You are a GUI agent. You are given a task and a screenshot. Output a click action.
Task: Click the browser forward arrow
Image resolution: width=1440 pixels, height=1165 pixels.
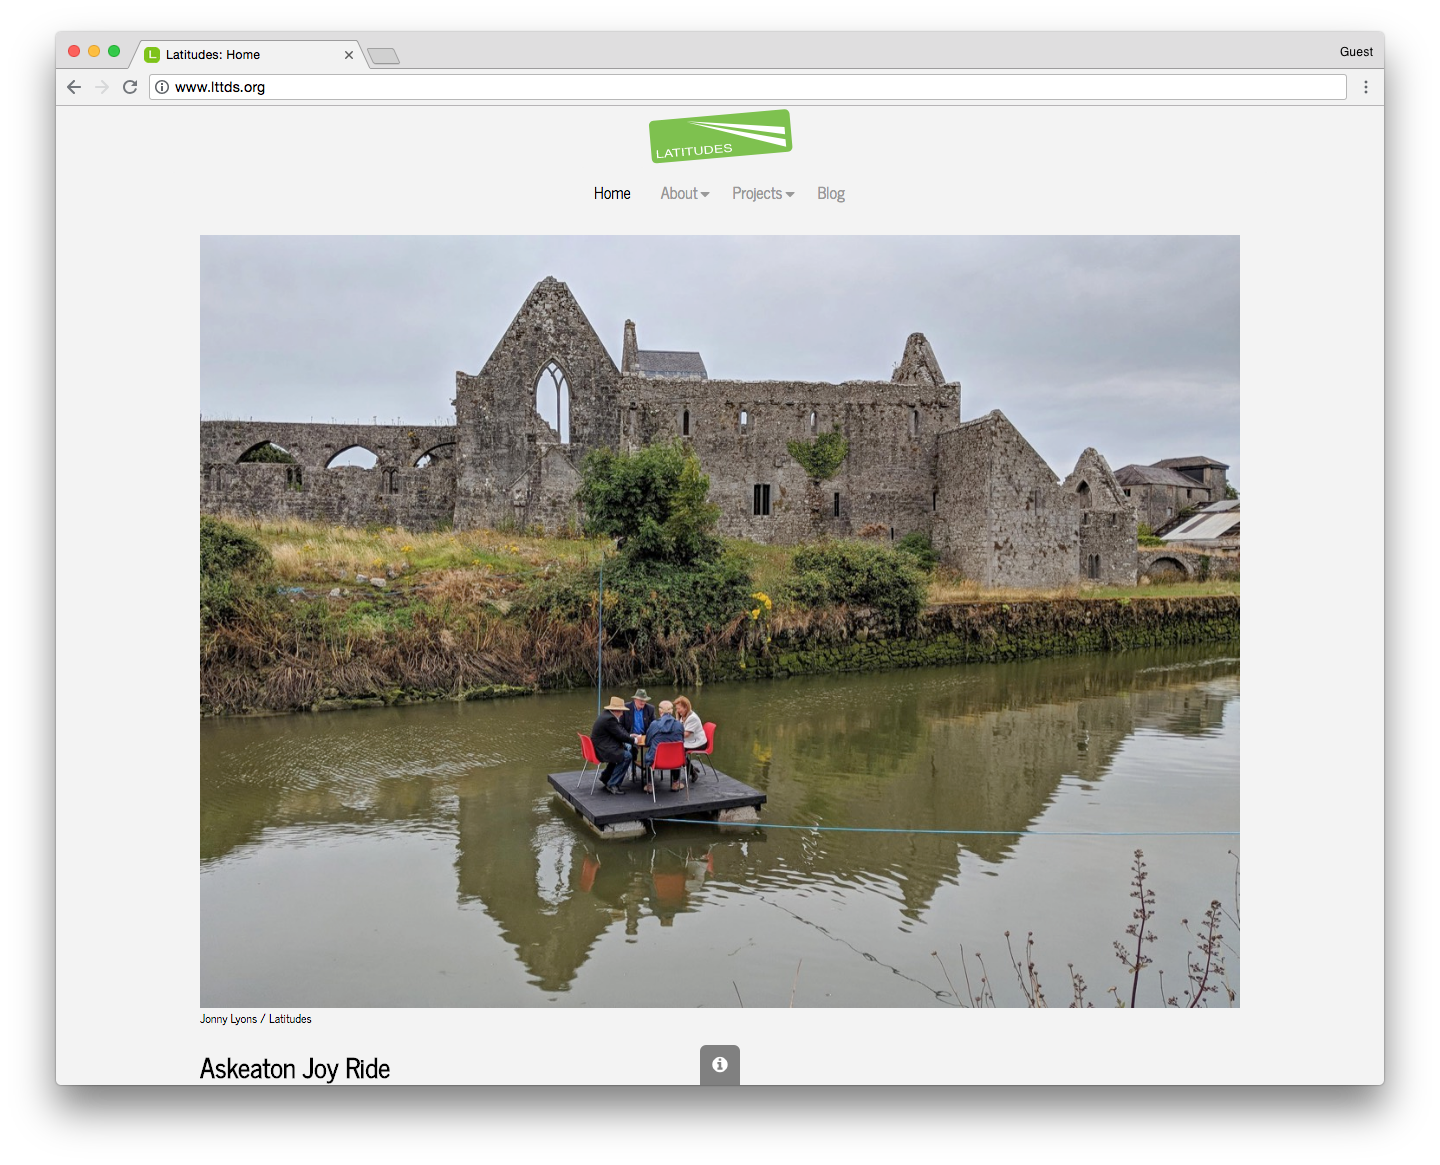102,87
